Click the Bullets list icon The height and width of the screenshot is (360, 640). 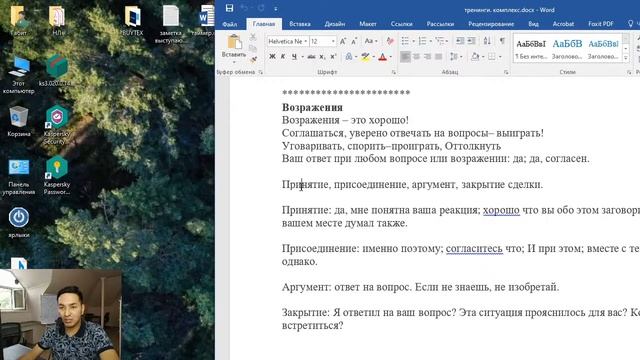(x=405, y=41)
